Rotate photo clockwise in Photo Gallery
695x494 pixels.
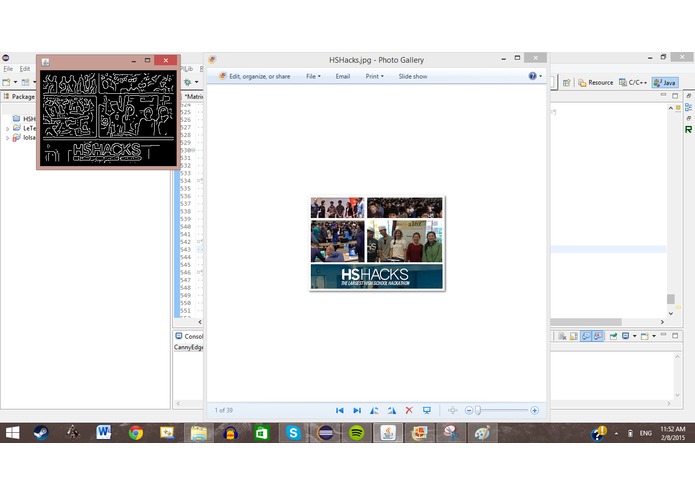pyautogui.click(x=391, y=411)
